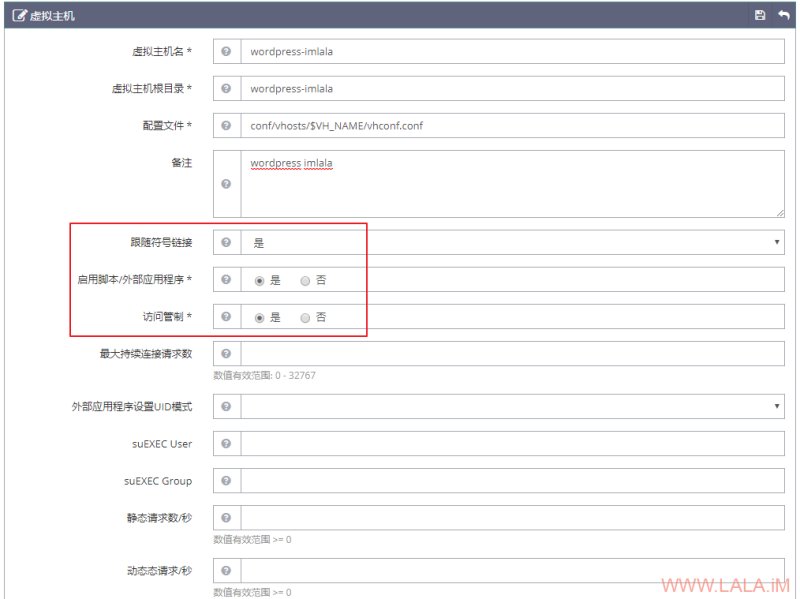Select 是 for 启用脚本/外部应用程序

(x=259, y=281)
